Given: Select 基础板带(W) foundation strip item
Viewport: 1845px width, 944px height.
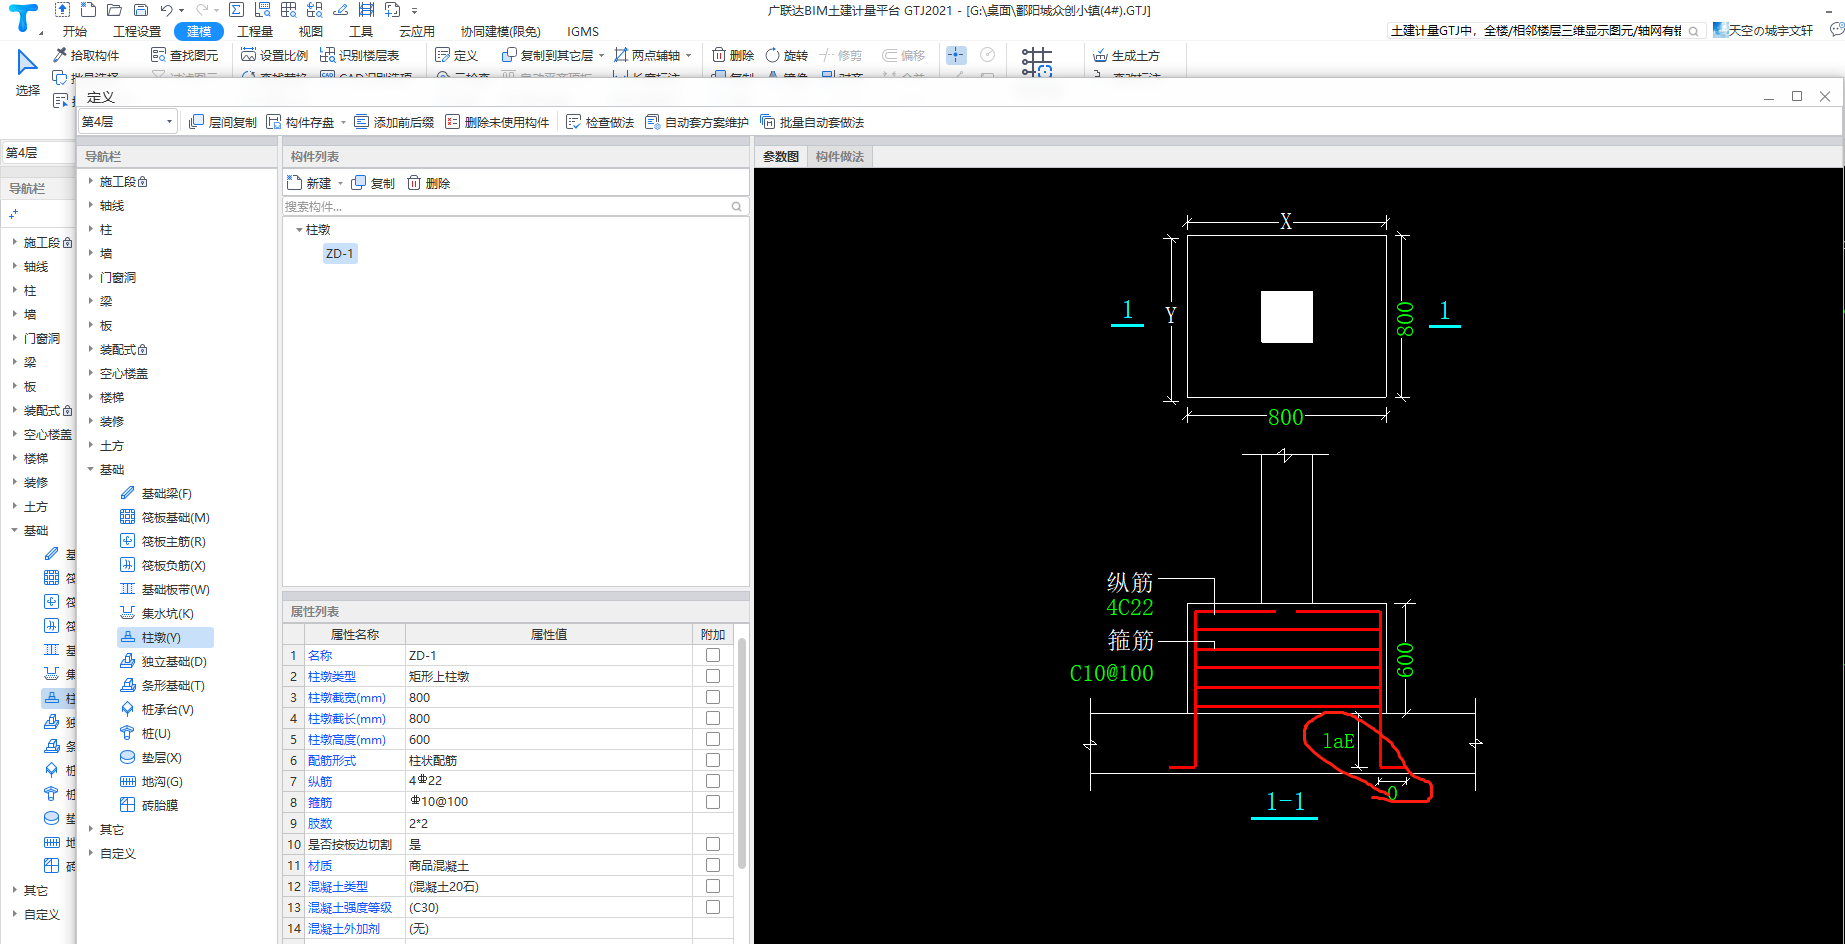Looking at the screenshot, I should pos(165,589).
